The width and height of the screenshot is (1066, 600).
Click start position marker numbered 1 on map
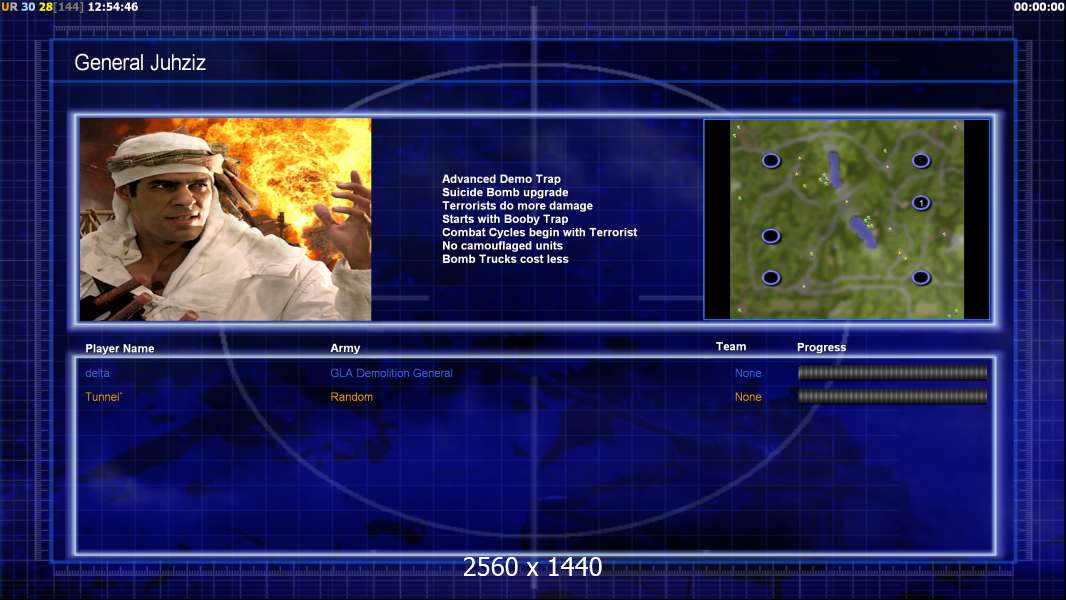click(x=921, y=202)
